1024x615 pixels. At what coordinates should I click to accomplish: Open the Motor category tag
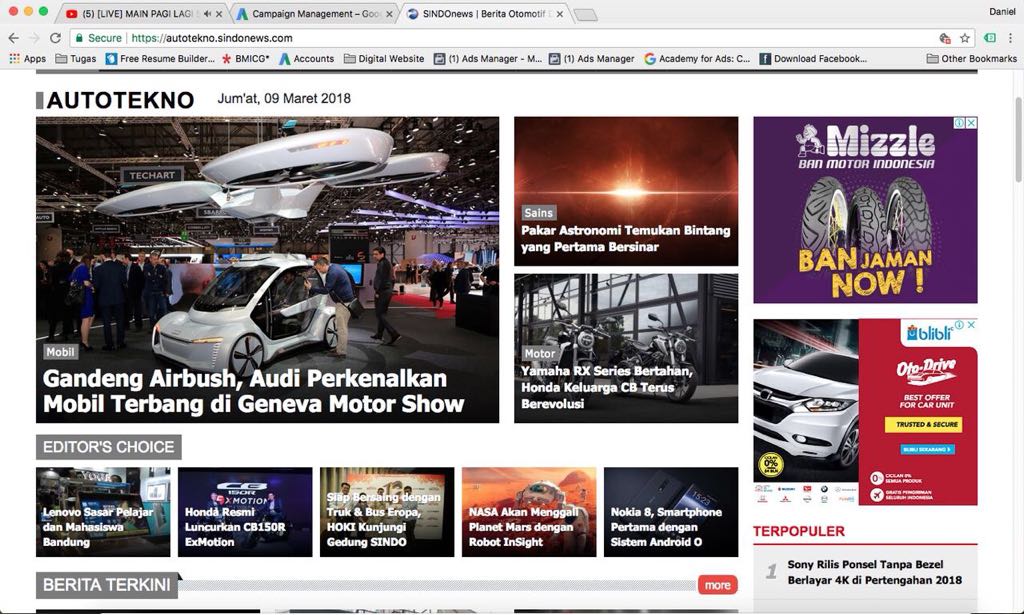click(539, 353)
